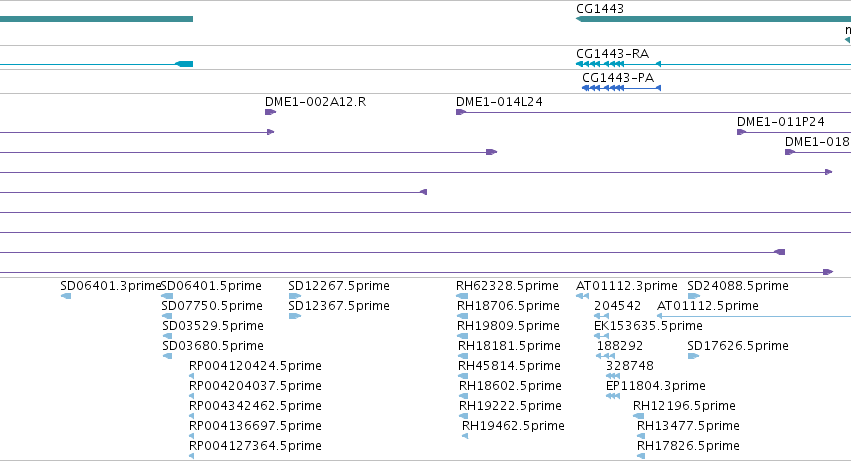Click the 188292 feature label
This screenshot has width=851, height=461.
click(620, 346)
